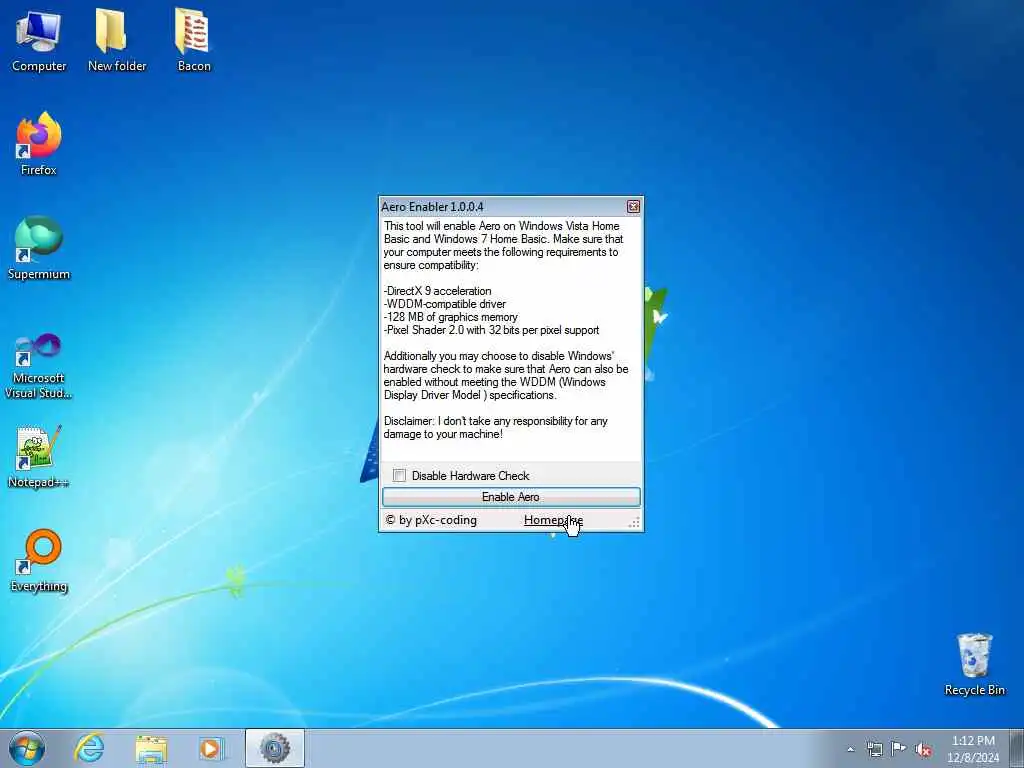Open Windows Media Player from taskbar

coord(211,748)
